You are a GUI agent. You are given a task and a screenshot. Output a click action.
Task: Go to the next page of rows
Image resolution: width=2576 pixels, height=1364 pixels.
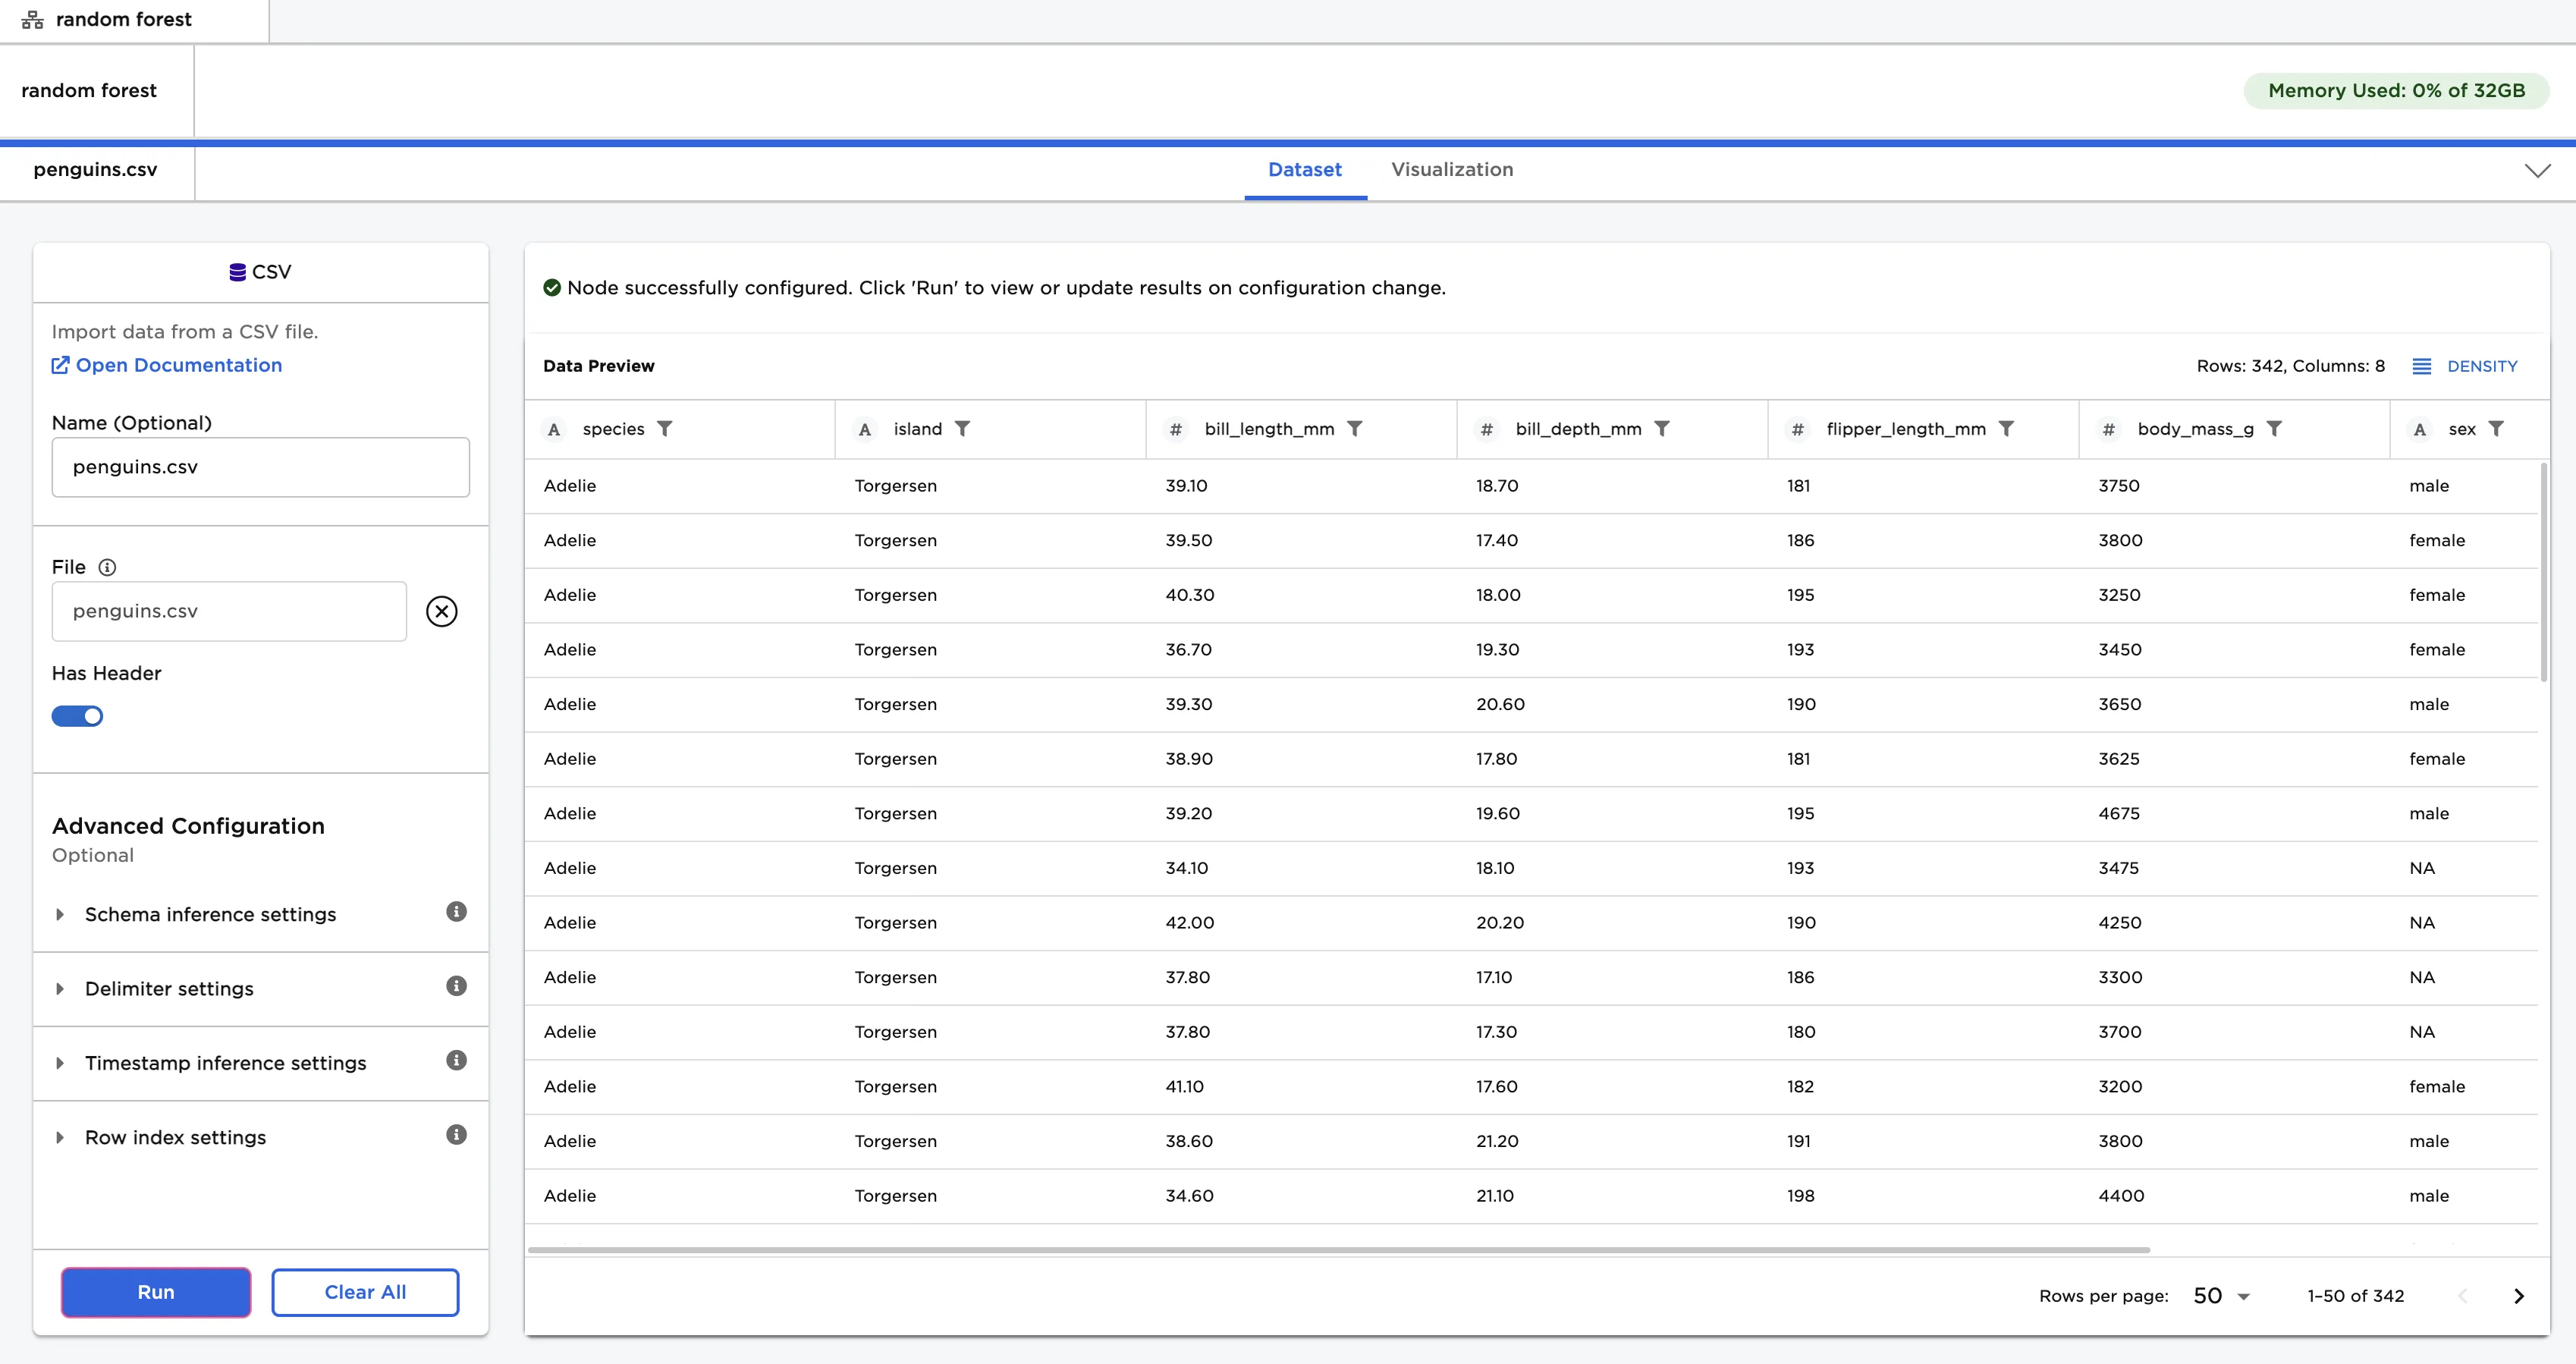point(2519,1295)
